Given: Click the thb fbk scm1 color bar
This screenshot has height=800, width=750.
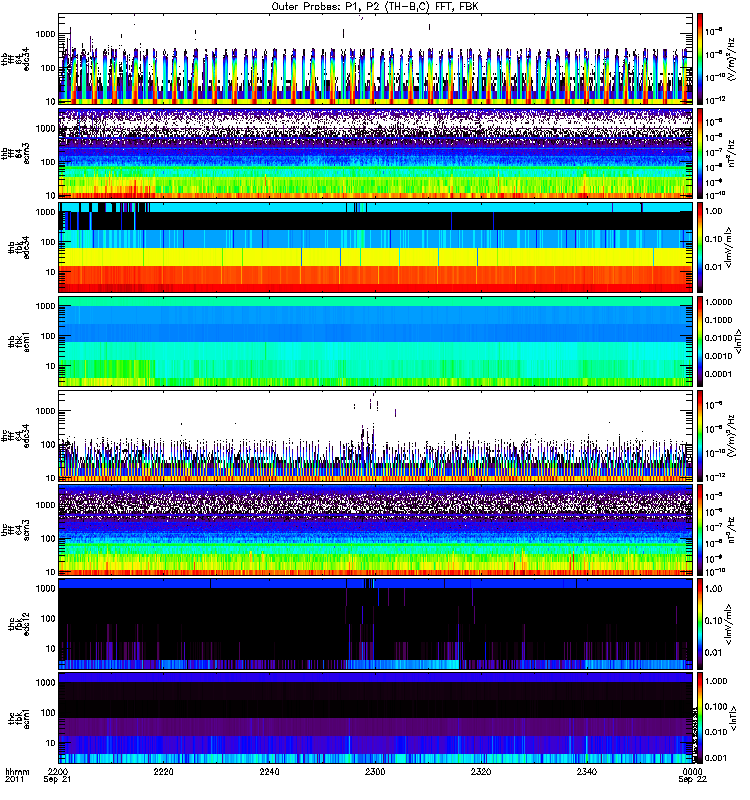Looking at the screenshot, I should point(701,340).
